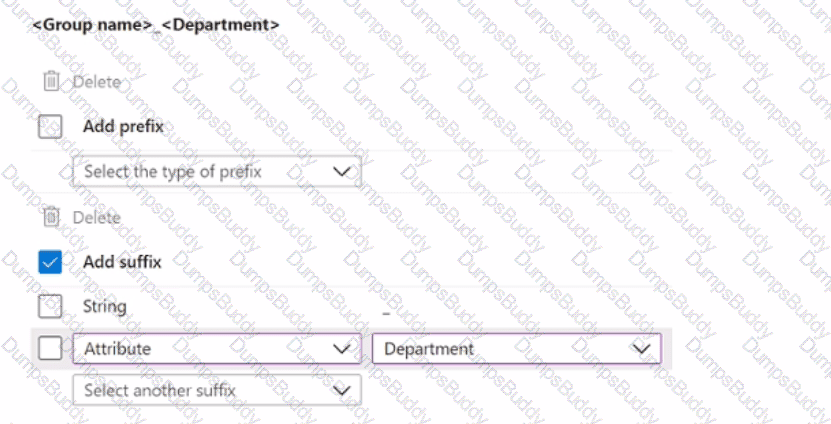This screenshot has height=424, width=831.
Task: Click the chevron arrow on the Attribute dropdown
Action: pos(343,349)
